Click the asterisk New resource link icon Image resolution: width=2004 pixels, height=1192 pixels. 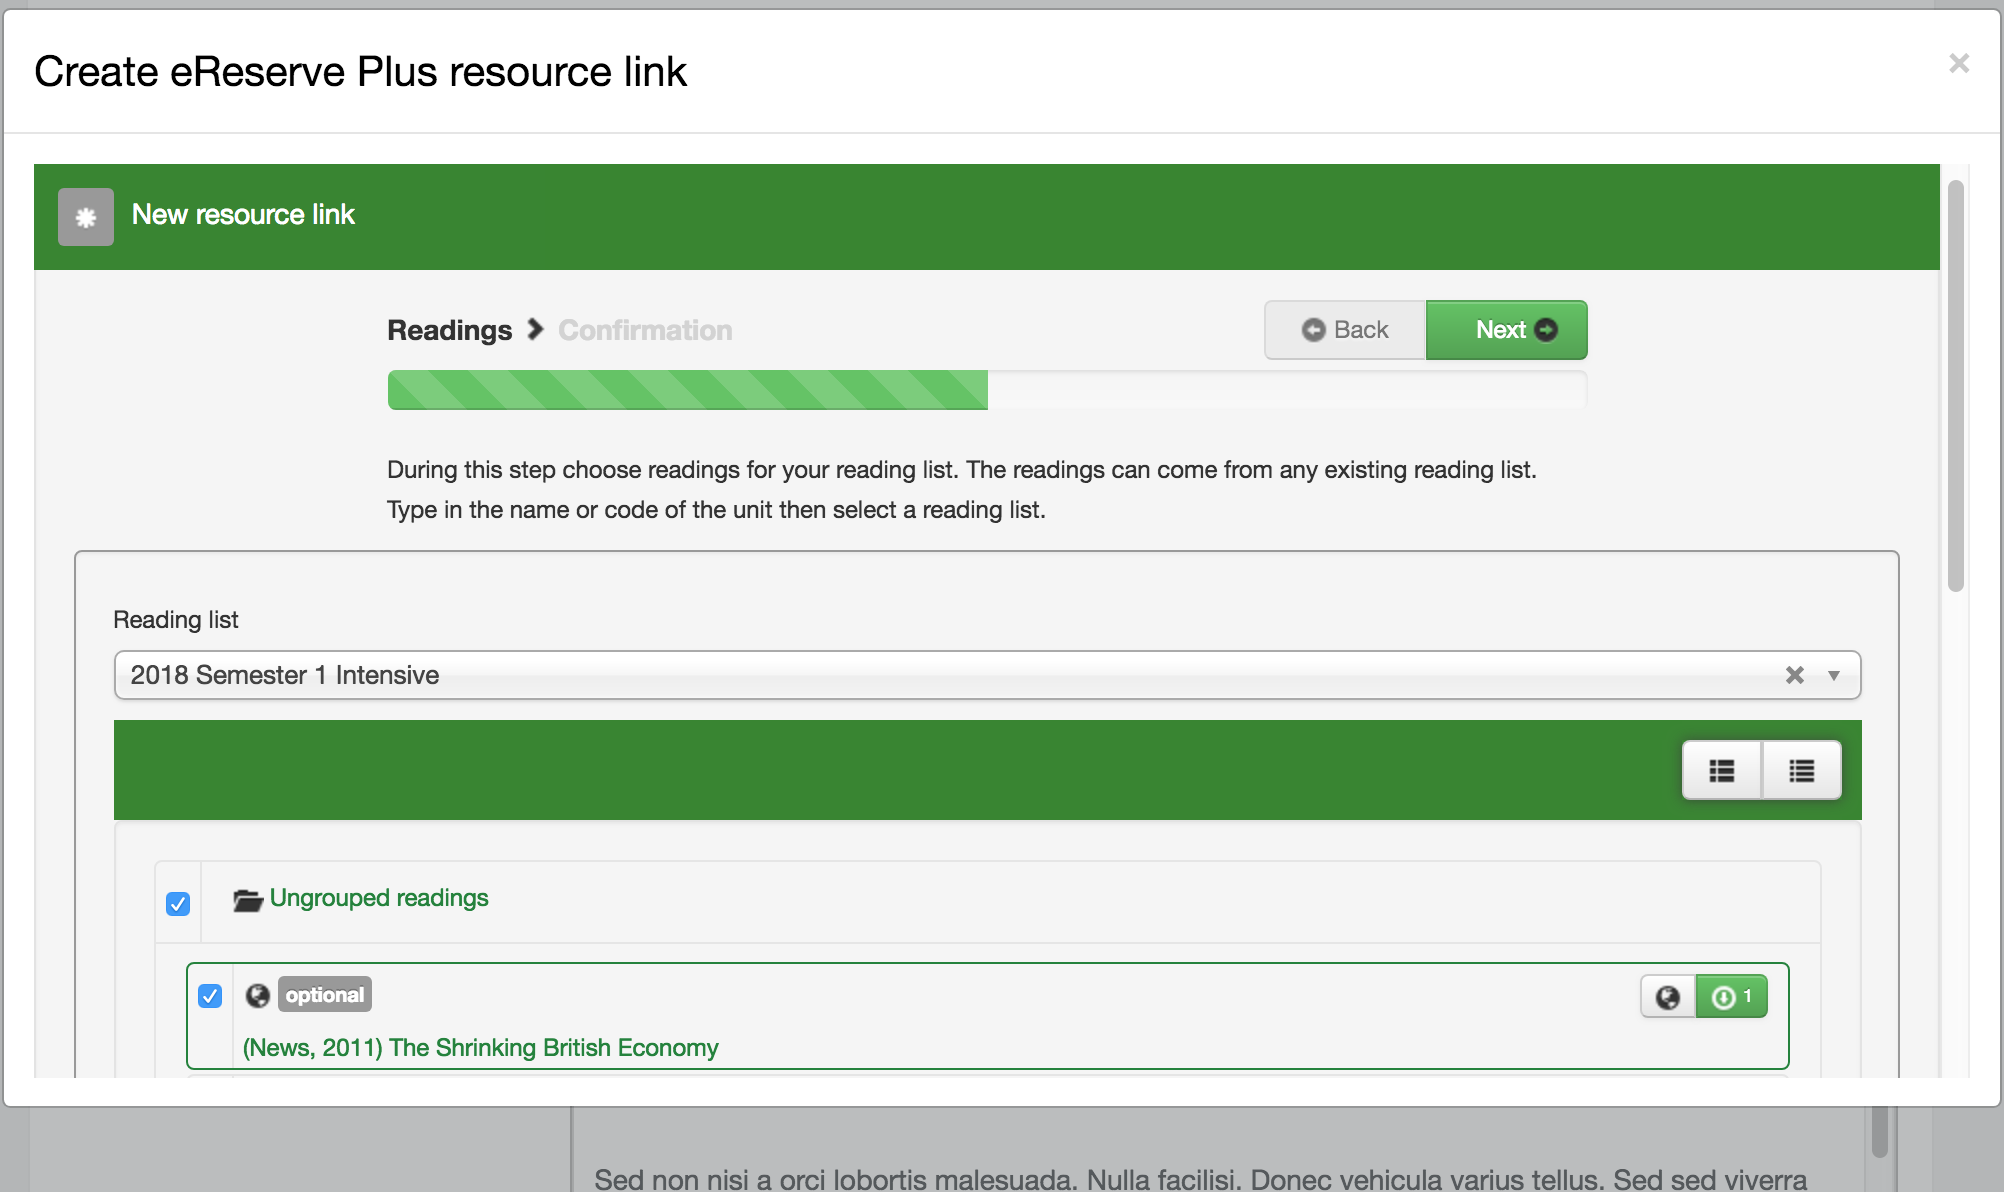point(86,217)
